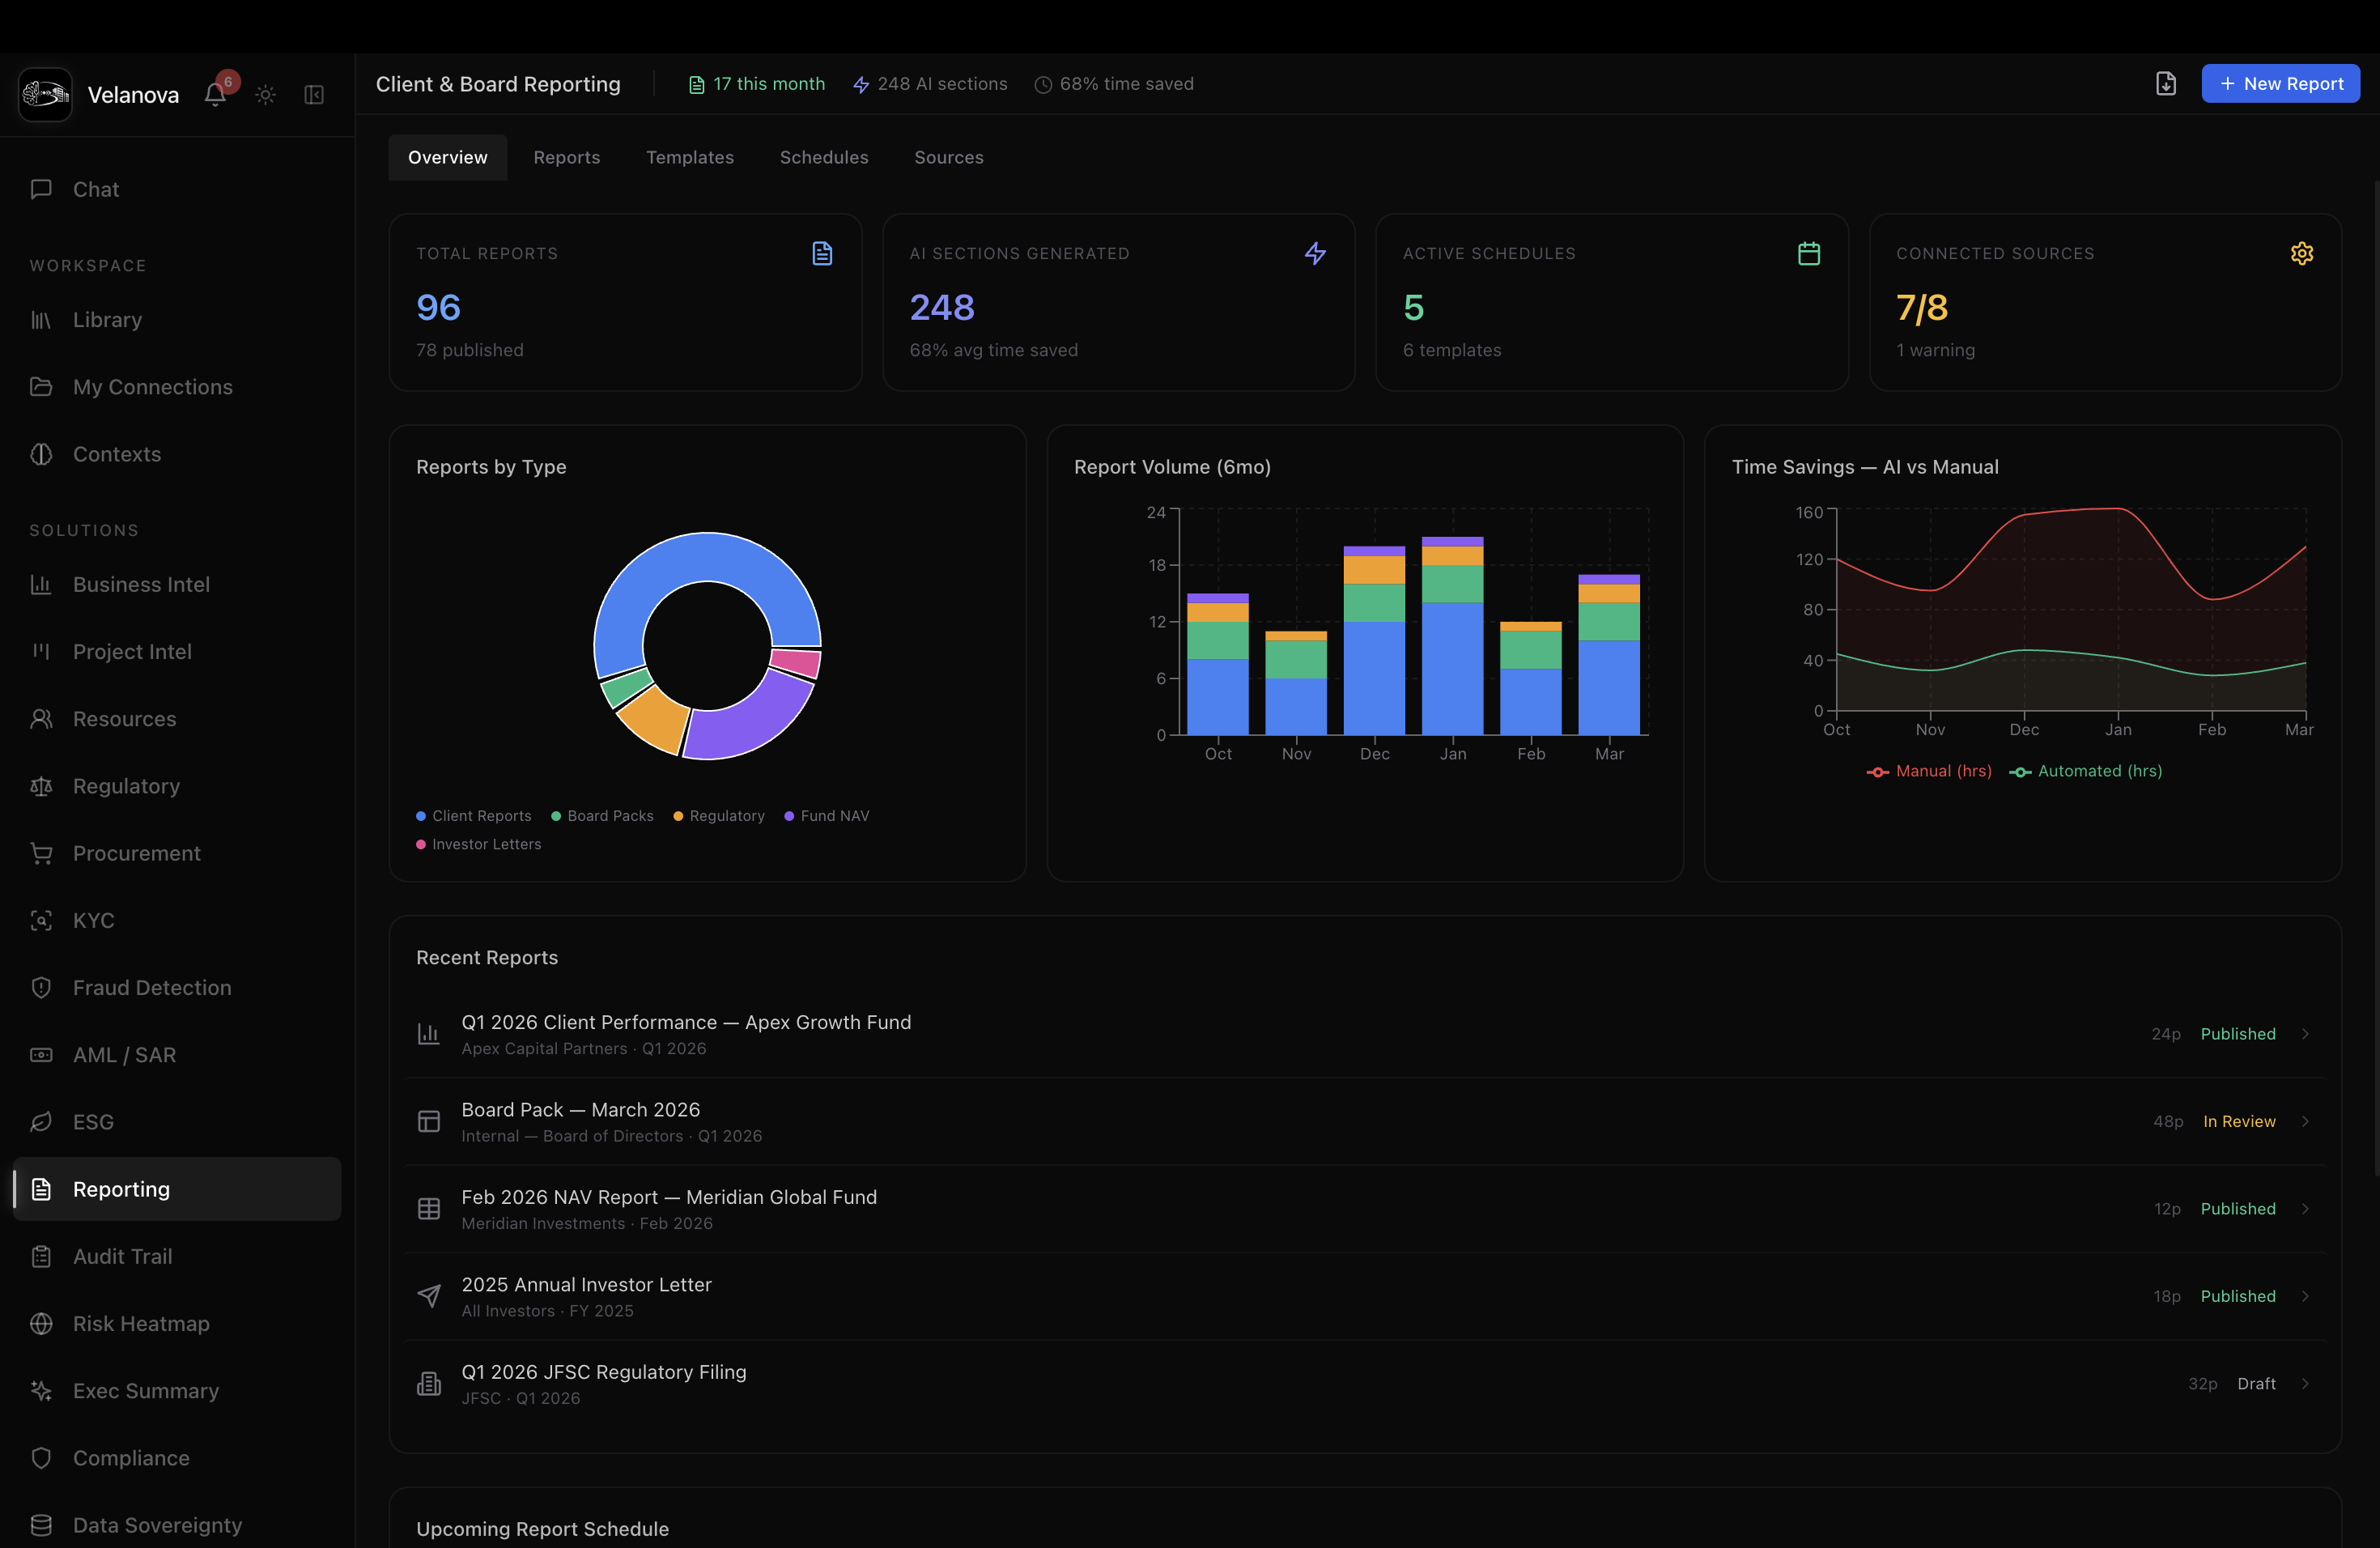Click the notification bell

click(214, 94)
